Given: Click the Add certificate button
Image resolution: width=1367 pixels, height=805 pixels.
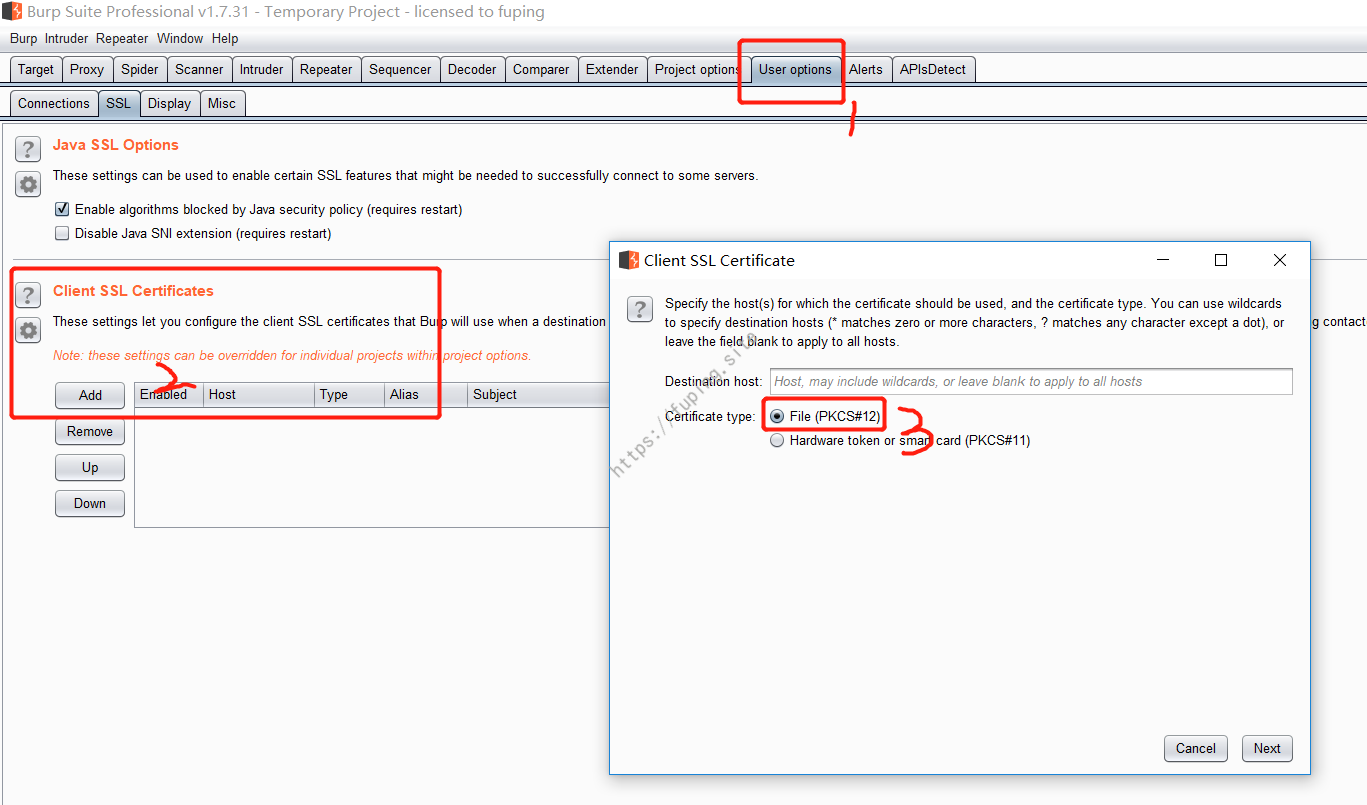Looking at the screenshot, I should pos(90,395).
